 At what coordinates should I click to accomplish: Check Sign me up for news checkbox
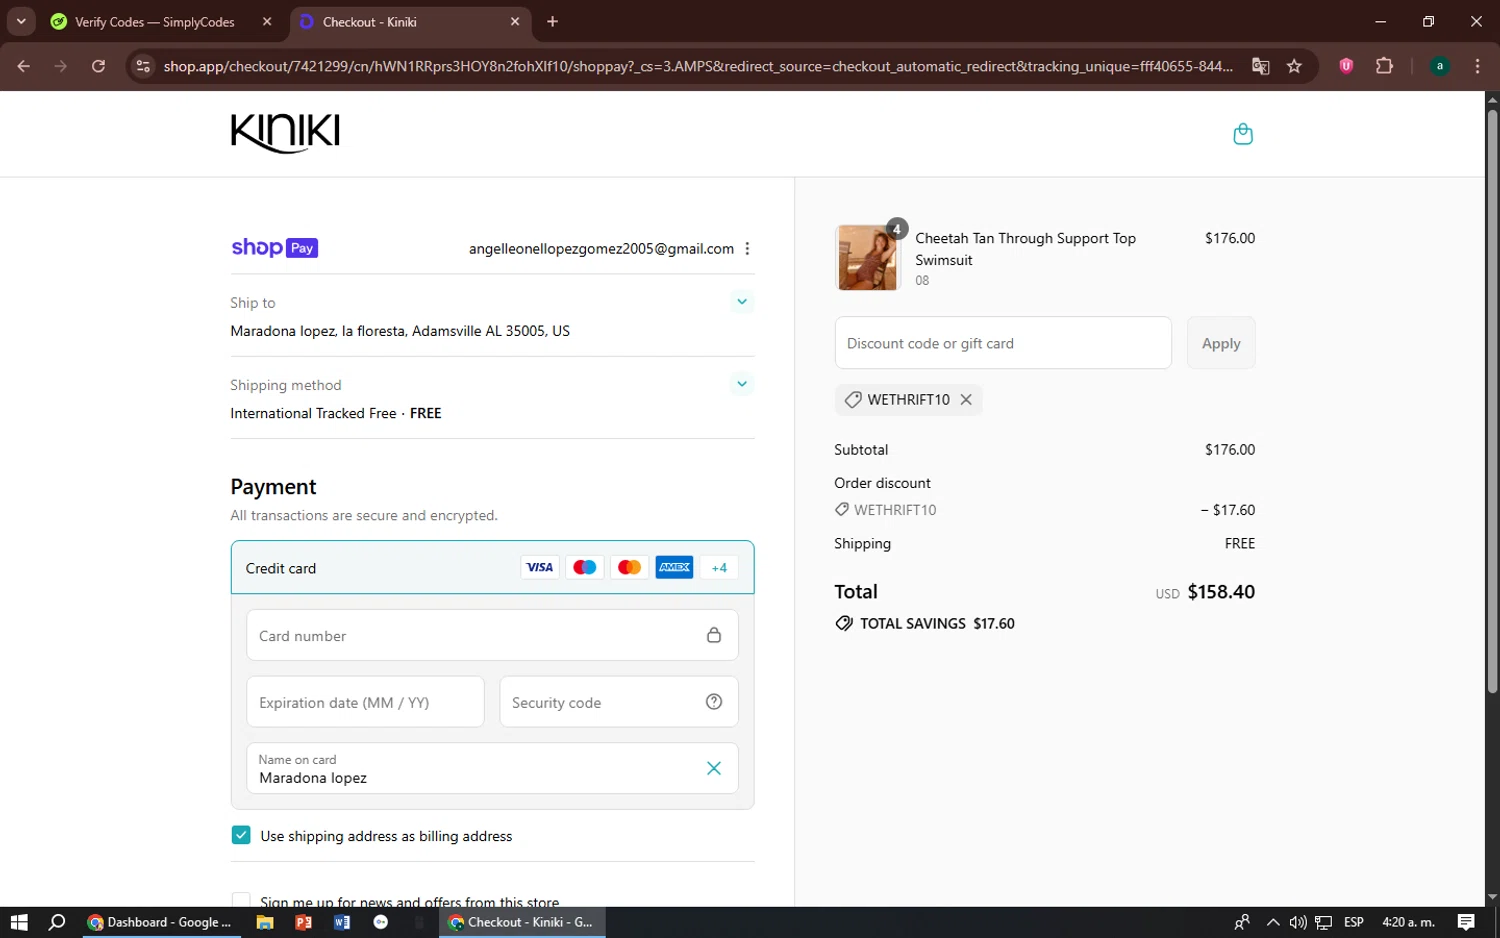pos(241,901)
